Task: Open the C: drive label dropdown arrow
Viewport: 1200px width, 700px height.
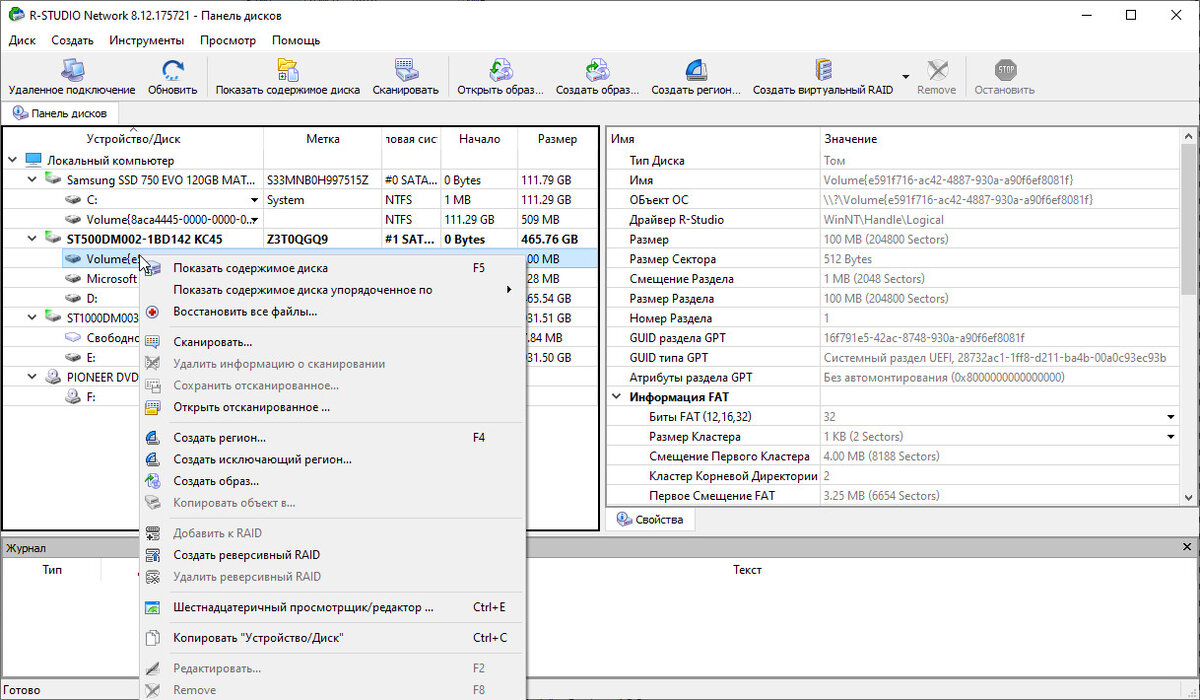Action: (x=254, y=200)
